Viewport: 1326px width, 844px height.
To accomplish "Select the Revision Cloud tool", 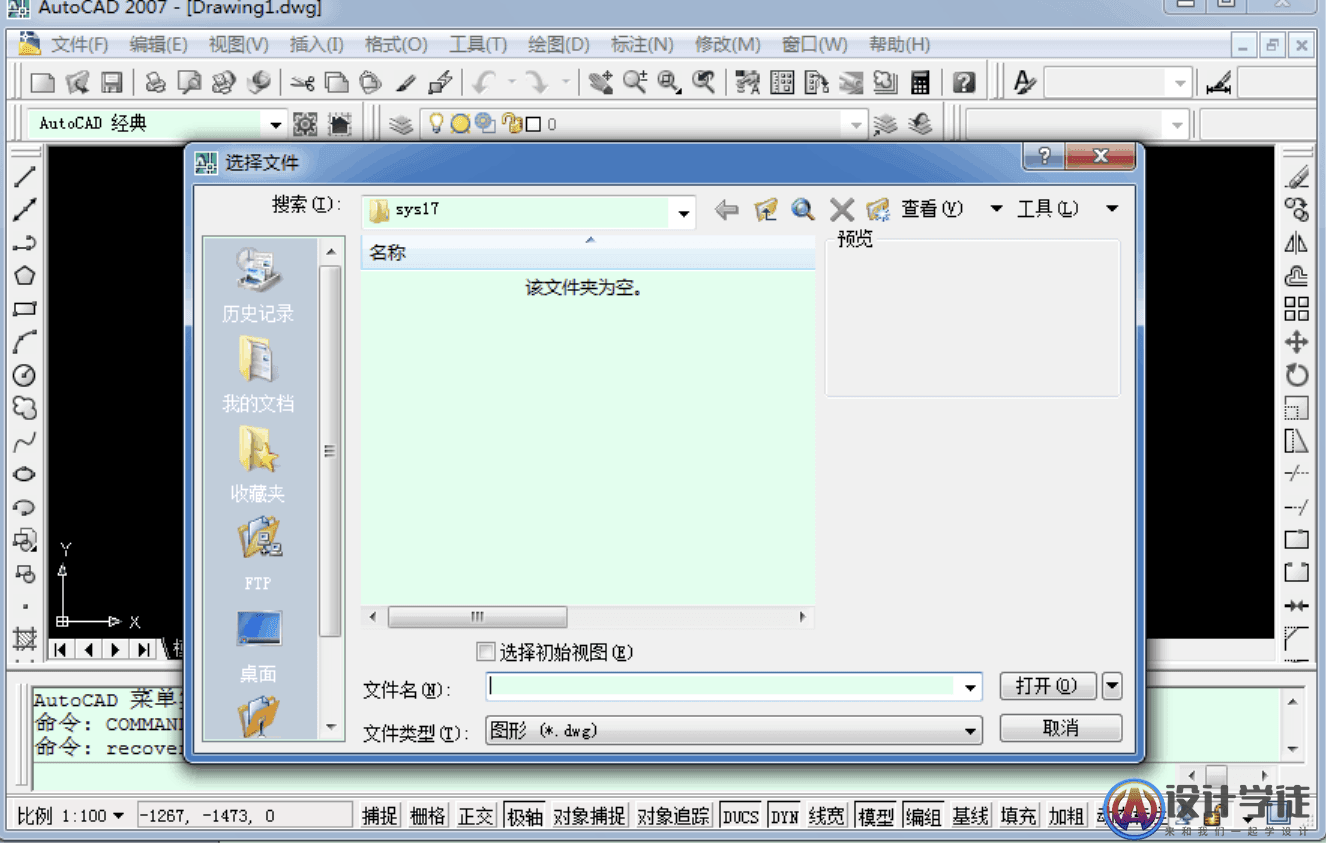I will point(24,408).
